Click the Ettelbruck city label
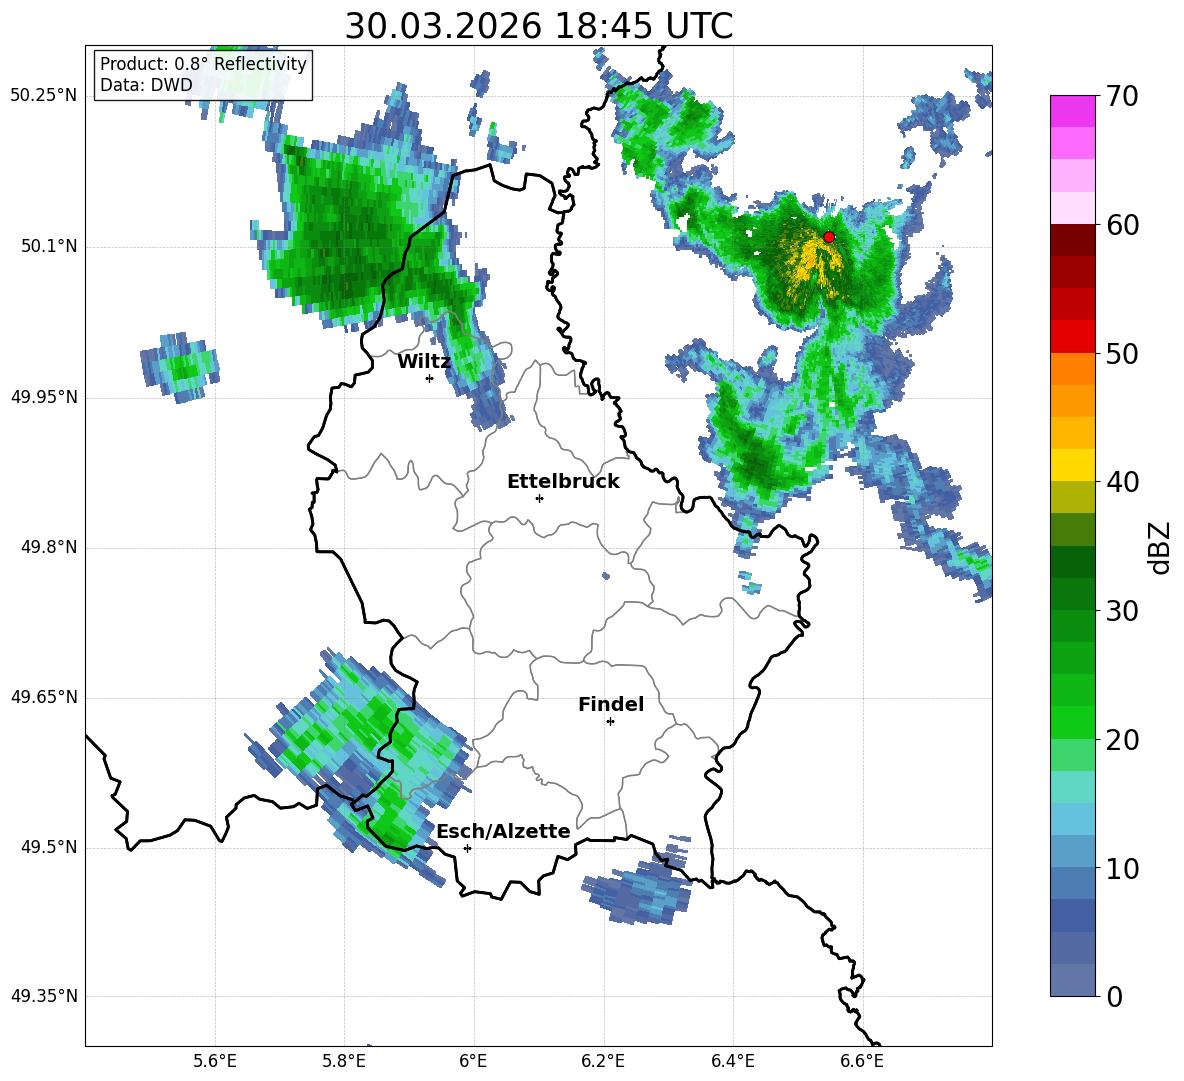This screenshot has width=1184, height=1081. click(563, 482)
